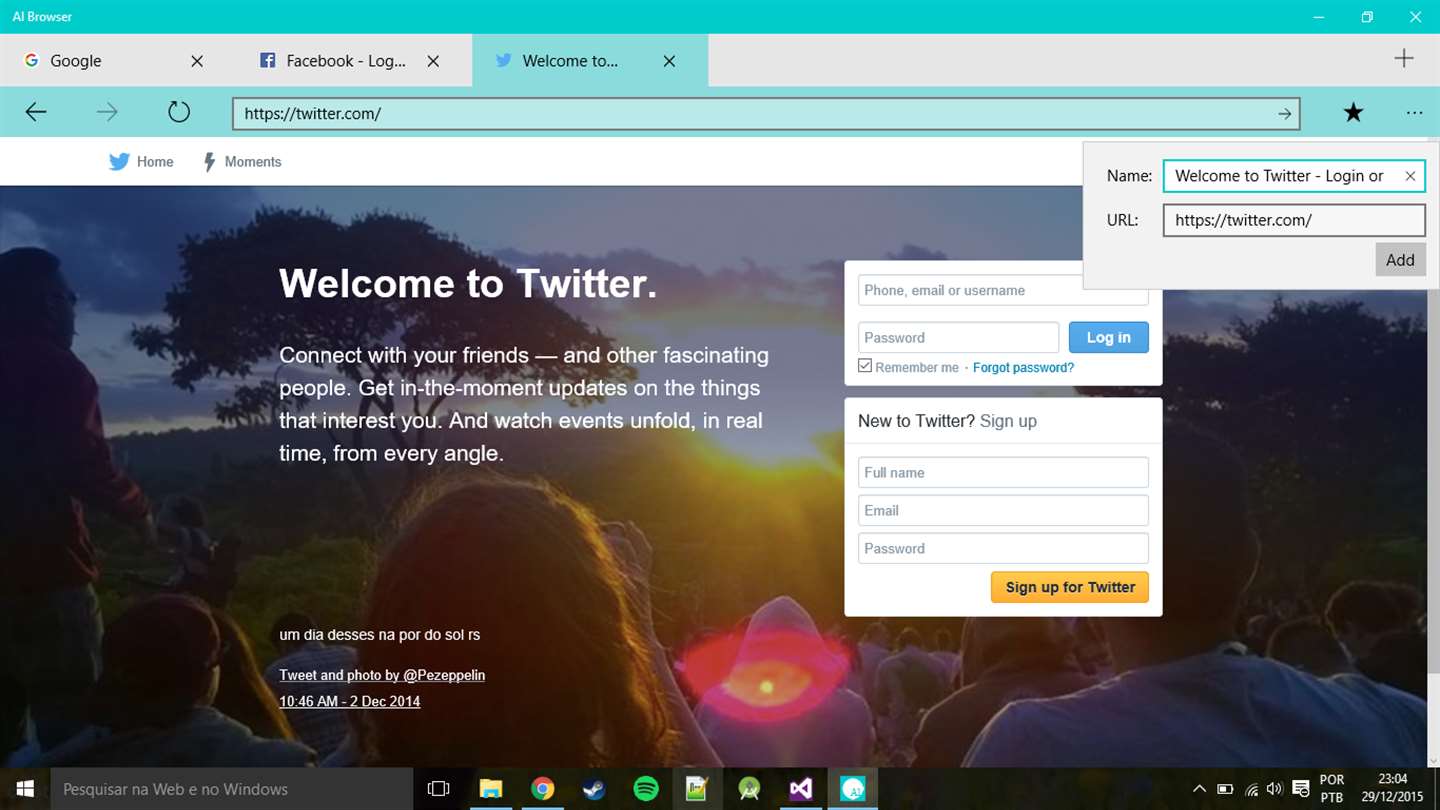Open a new tab with the plus icon
The width and height of the screenshot is (1440, 810).
pyautogui.click(x=1404, y=59)
